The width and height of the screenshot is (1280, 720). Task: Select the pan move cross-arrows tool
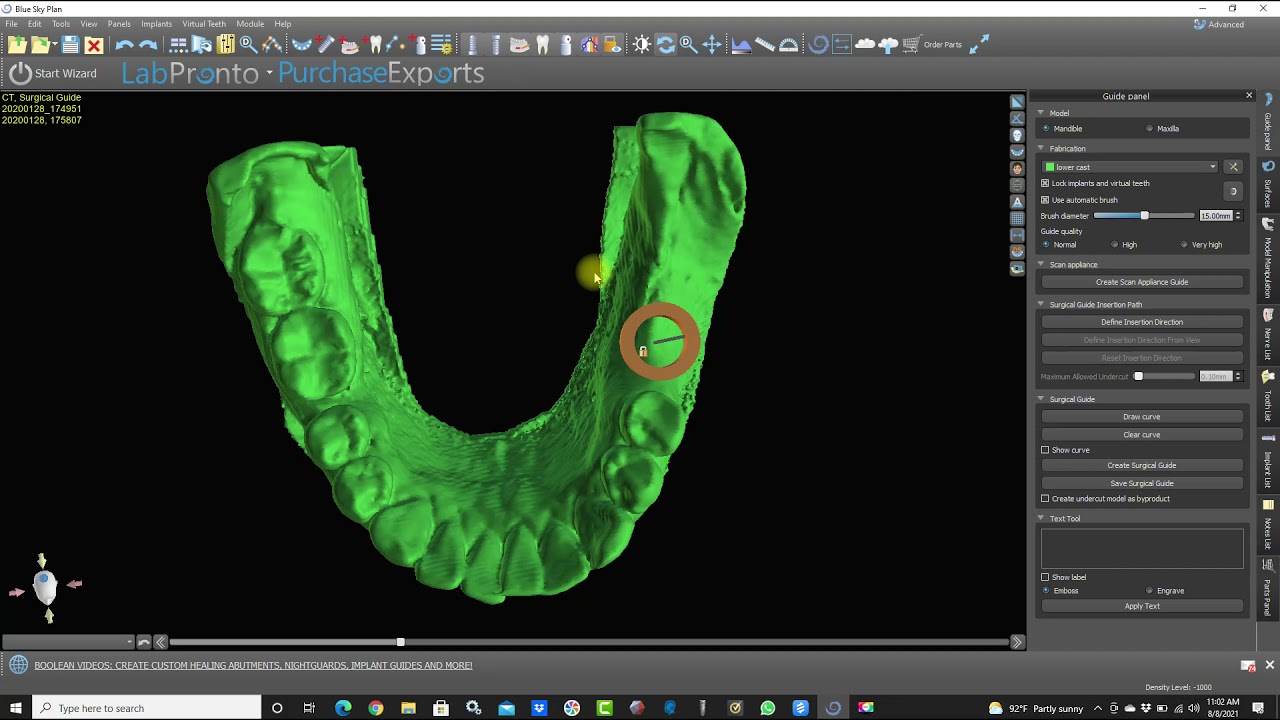pos(711,45)
